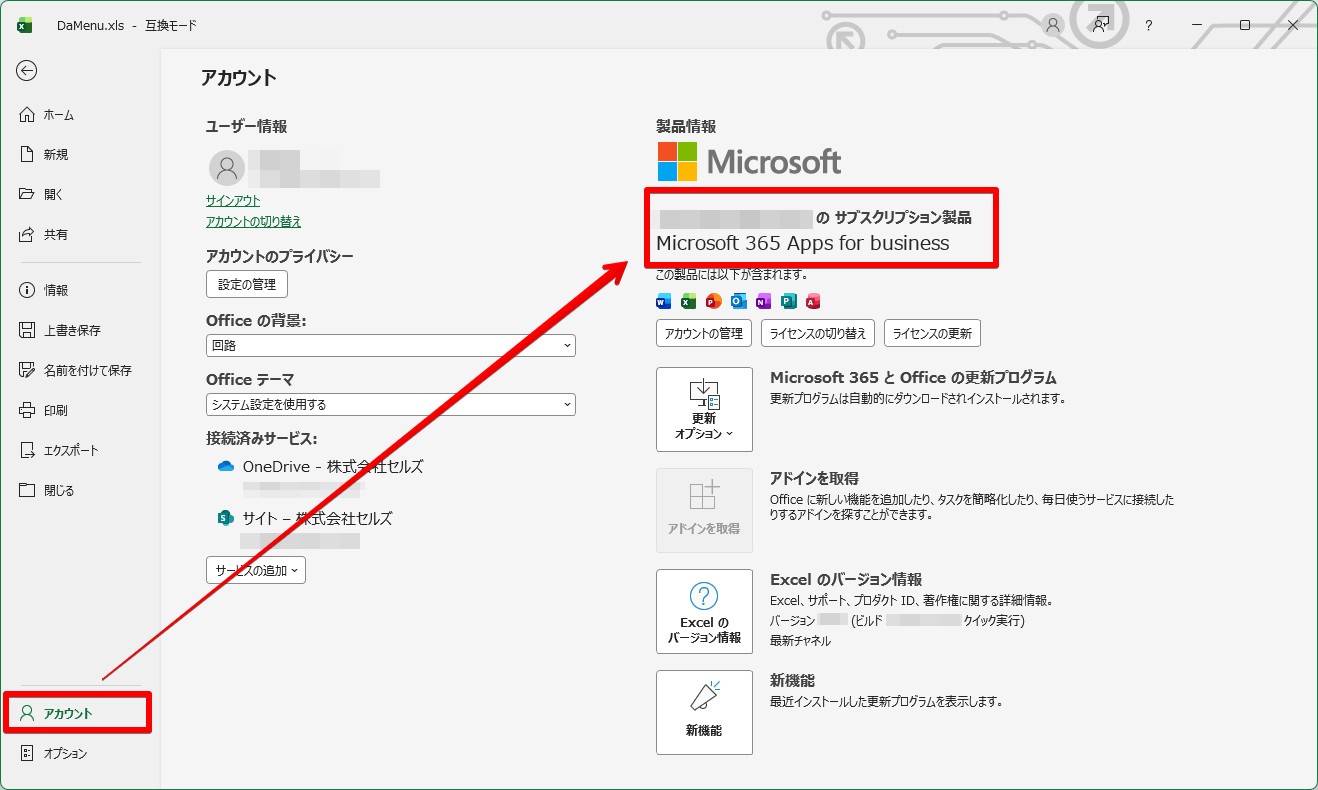Click ライセンスの切り替え (Change License) button
This screenshot has width=1318, height=790.
[x=819, y=333]
